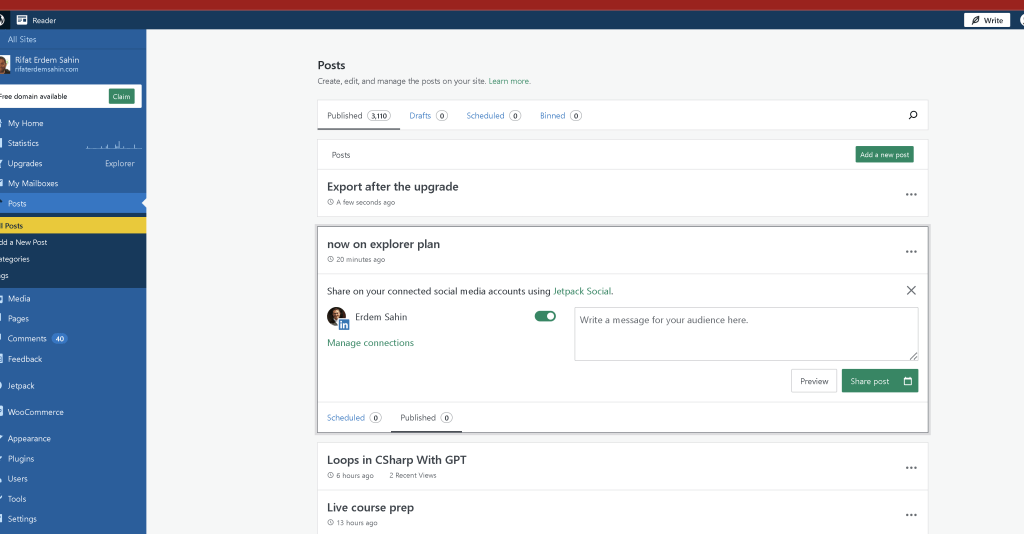The width and height of the screenshot is (1024, 534).
Task: Open Export after the upgrade post
Action: 392,187
